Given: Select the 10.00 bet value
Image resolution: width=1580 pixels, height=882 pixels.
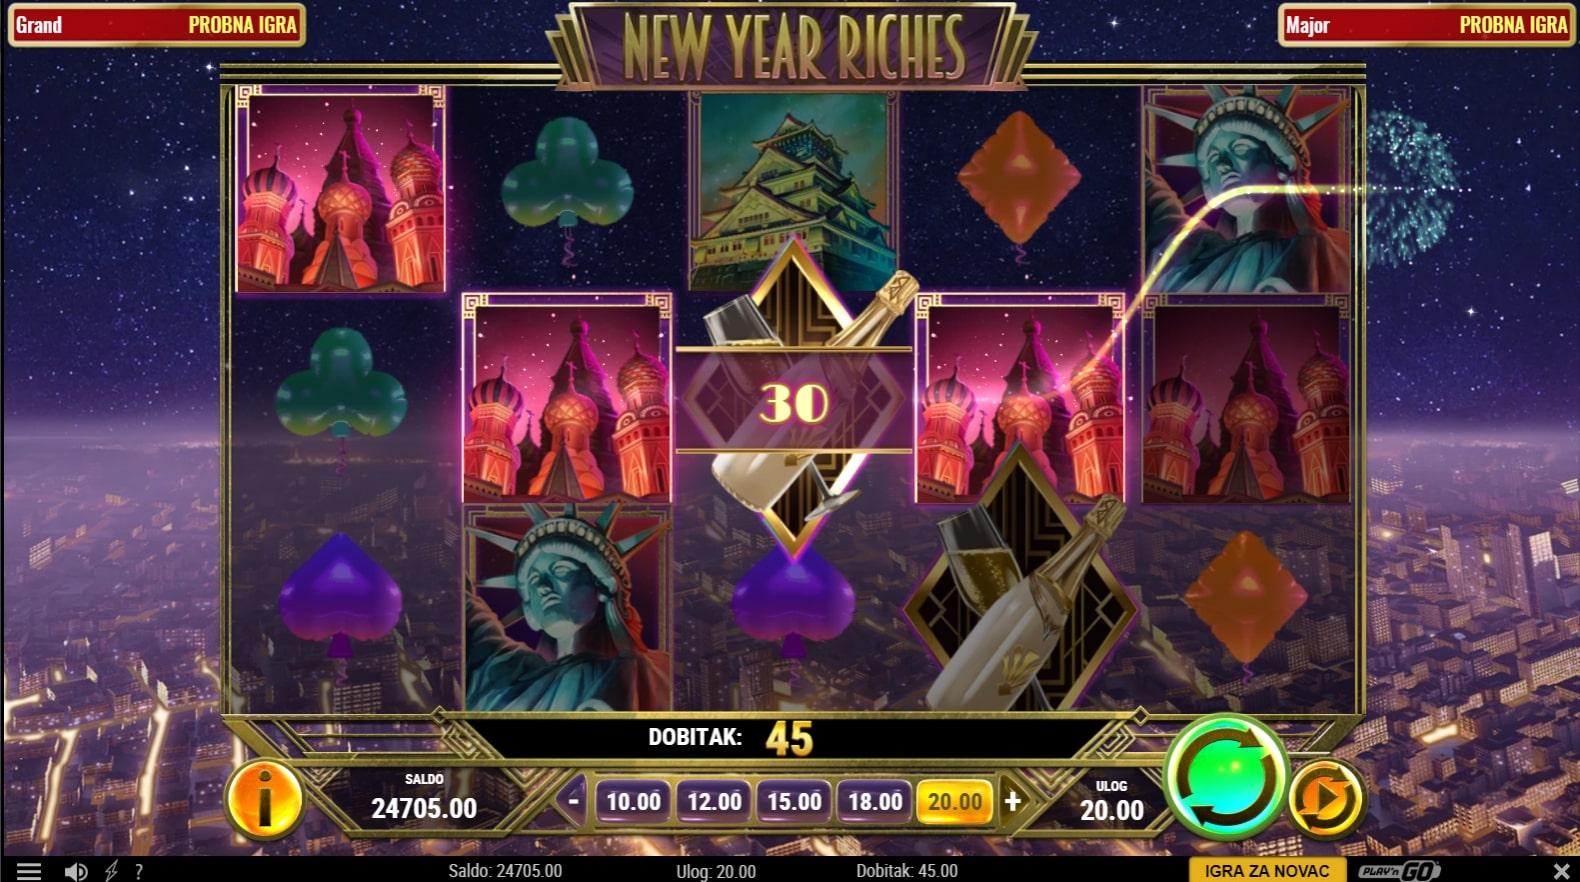Looking at the screenshot, I should coord(633,802).
